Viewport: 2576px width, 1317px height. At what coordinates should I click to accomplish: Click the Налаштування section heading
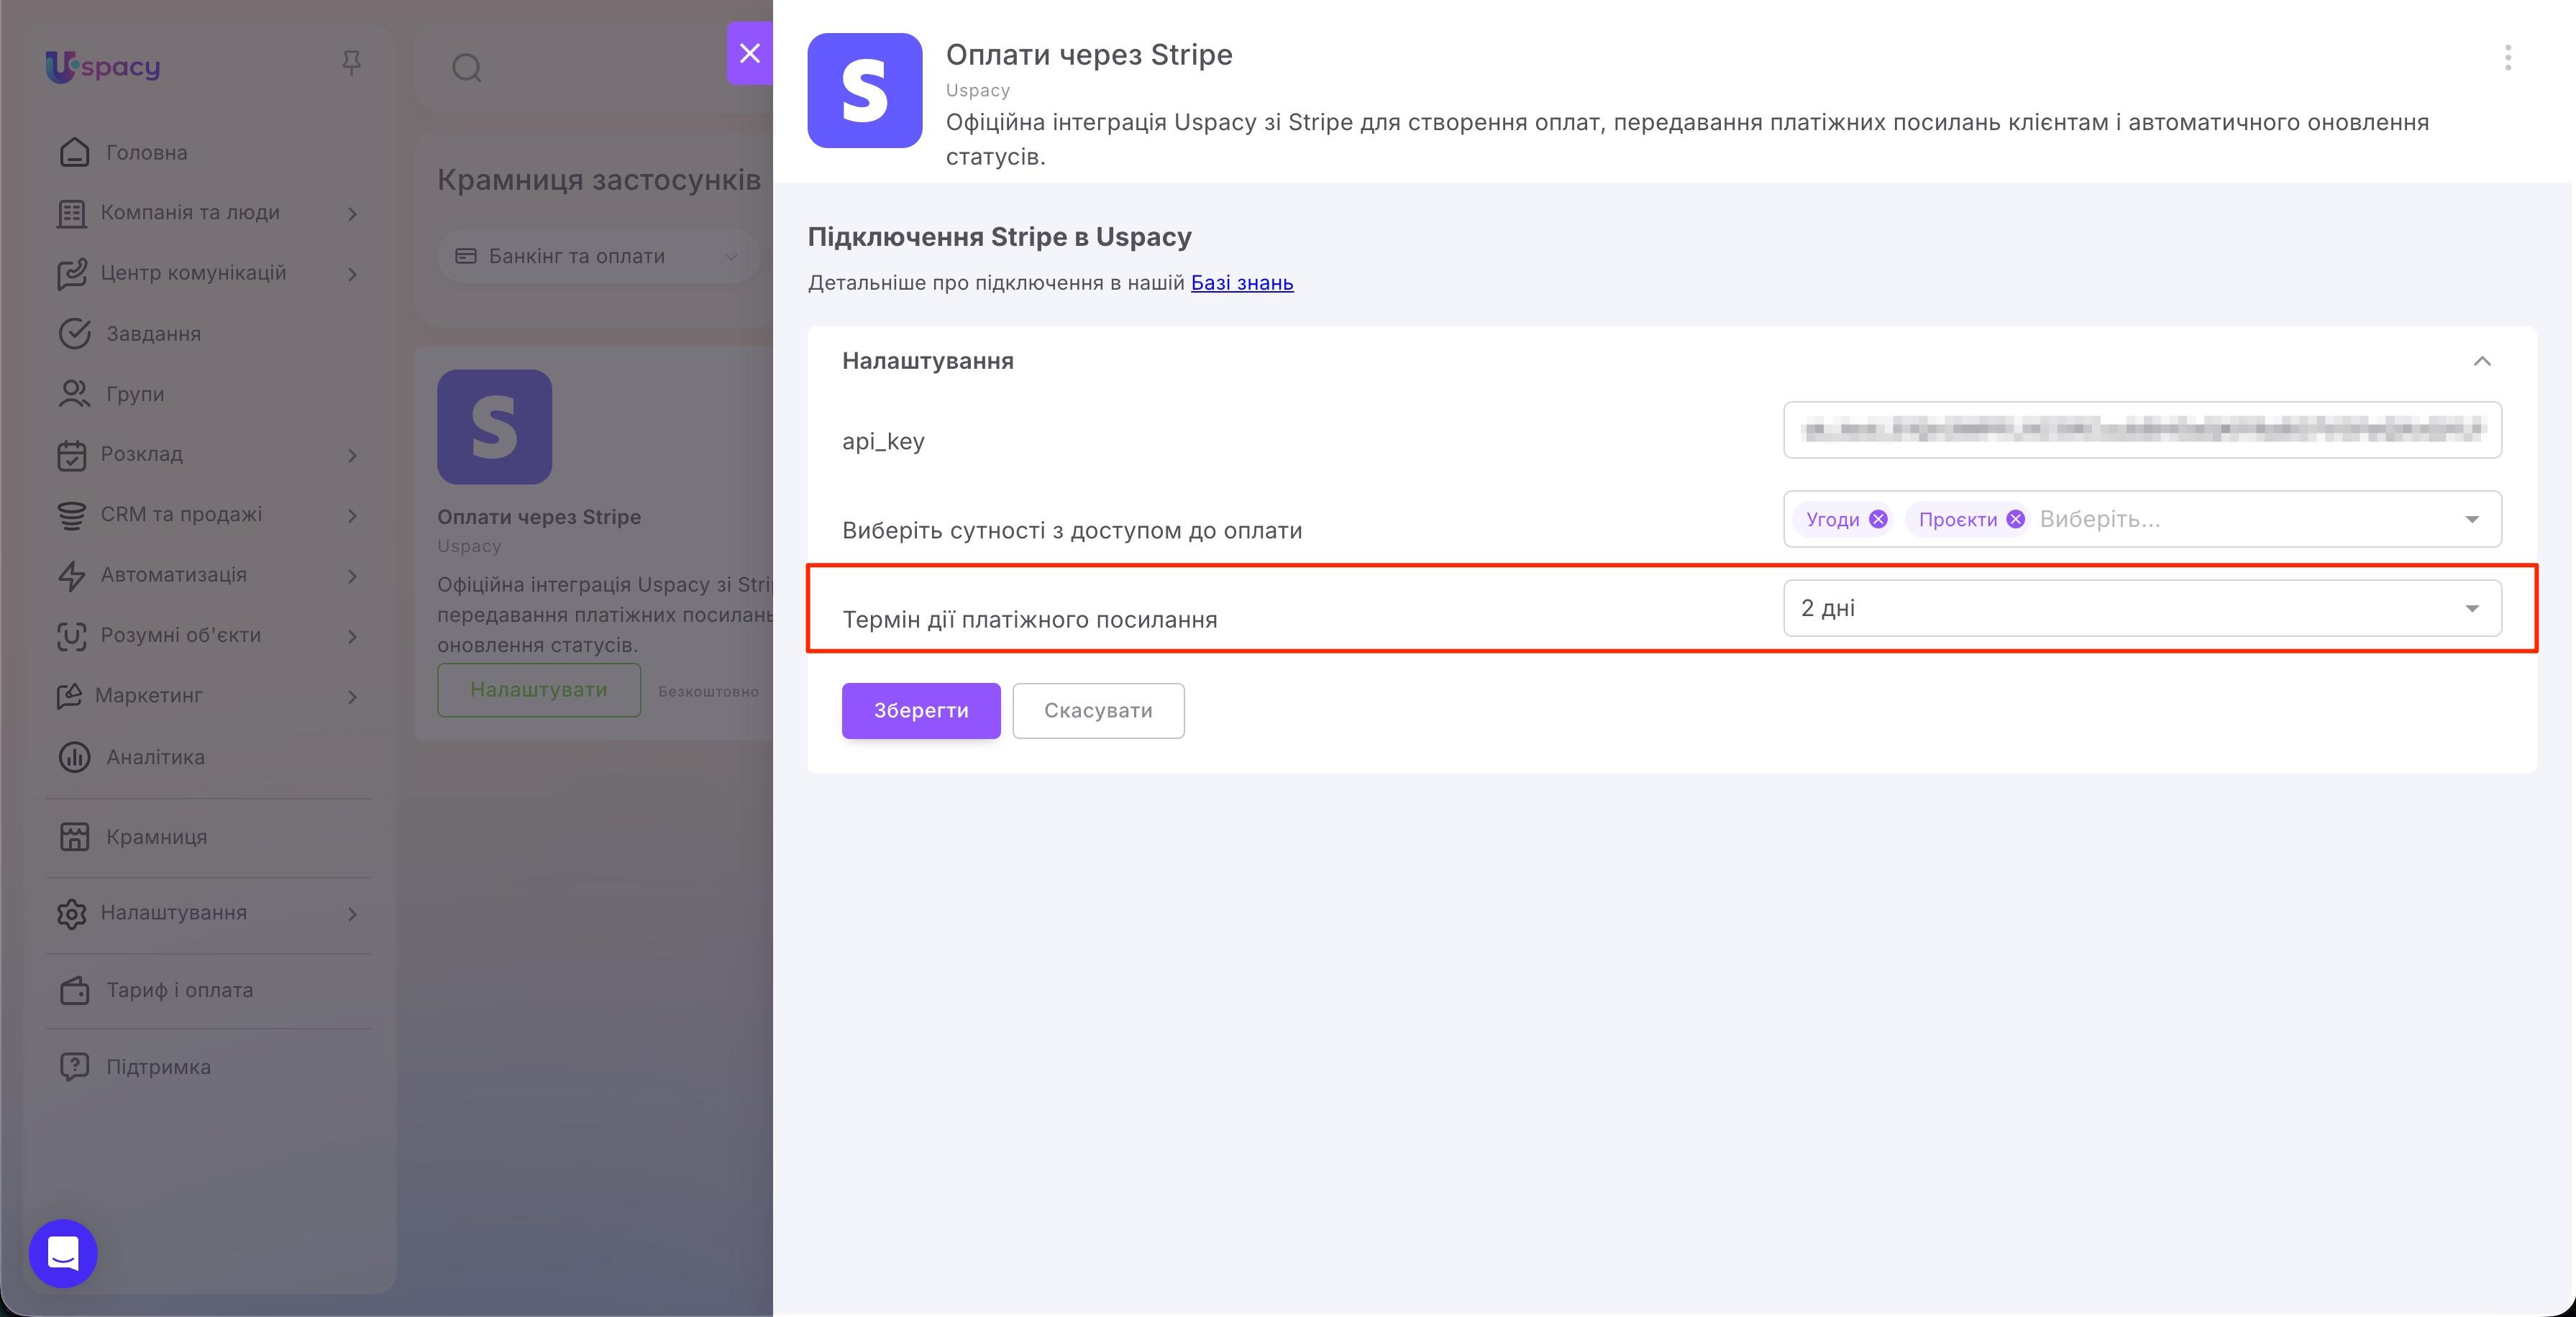[928, 361]
